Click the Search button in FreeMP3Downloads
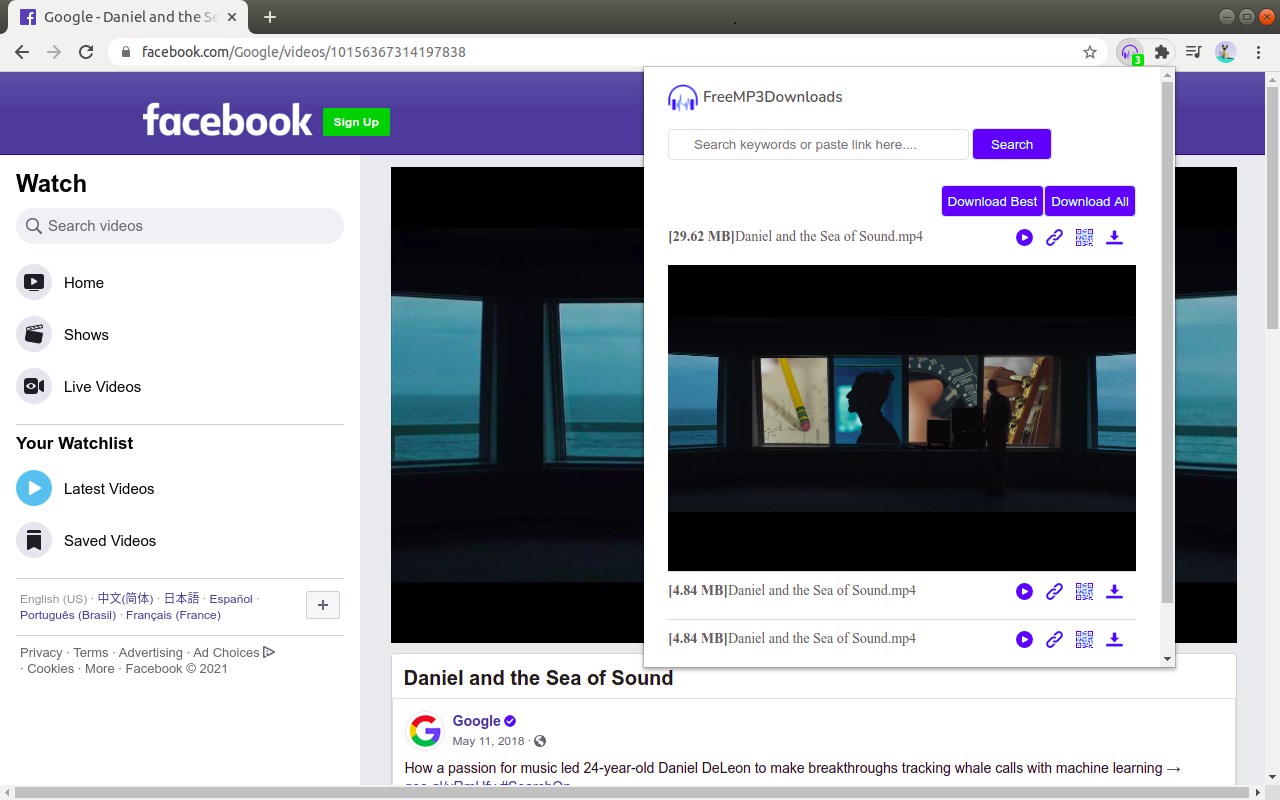The height and width of the screenshot is (800, 1280). pos(1012,144)
